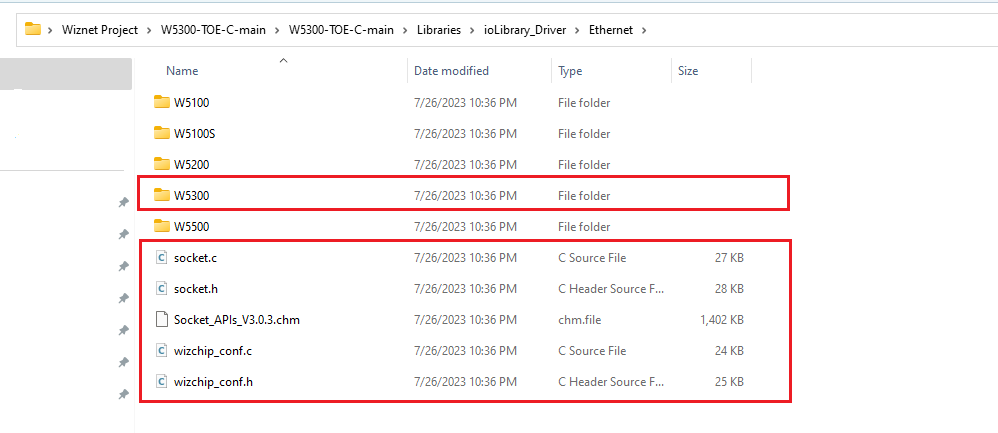Click the wizchip_conf.c file icon
Screen dimensions: 998x433
[162, 351]
